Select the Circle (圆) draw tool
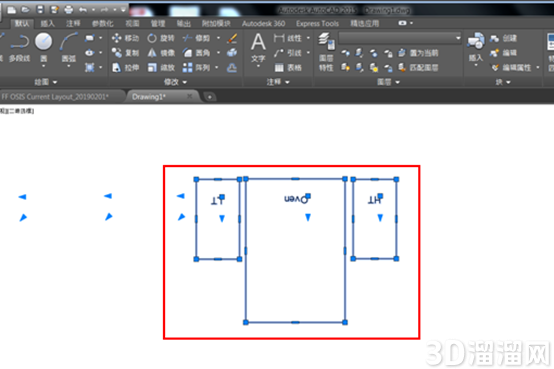This screenshot has height=369, width=554. [x=43, y=48]
